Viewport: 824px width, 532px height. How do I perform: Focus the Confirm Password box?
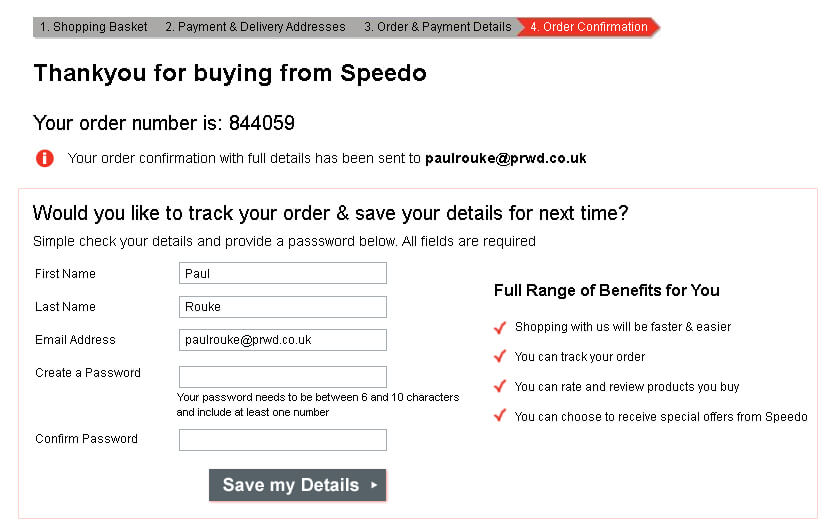click(283, 440)
